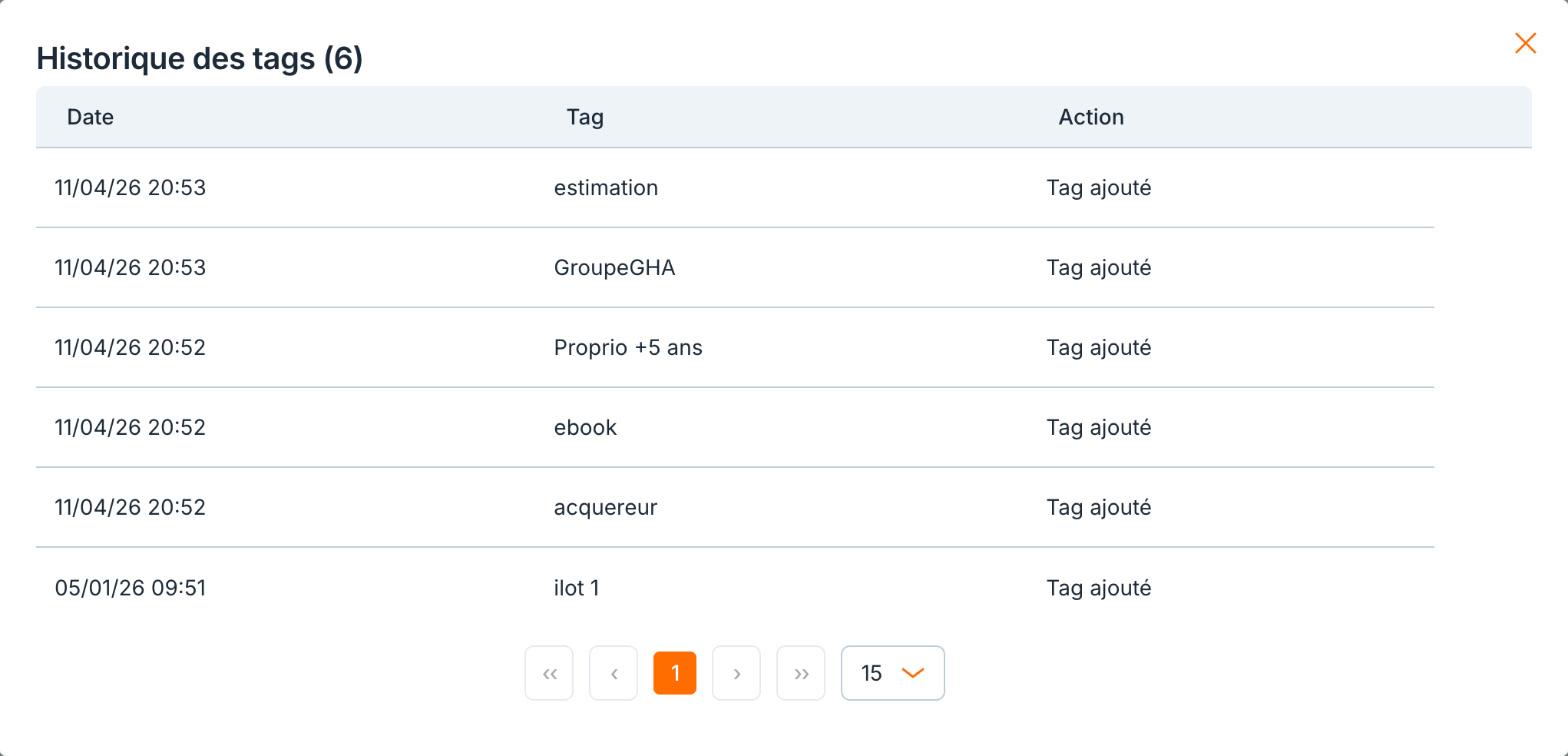Click the date 05/01/26 09:51
Screen dimensions: 1568x756
coord(130,588)
